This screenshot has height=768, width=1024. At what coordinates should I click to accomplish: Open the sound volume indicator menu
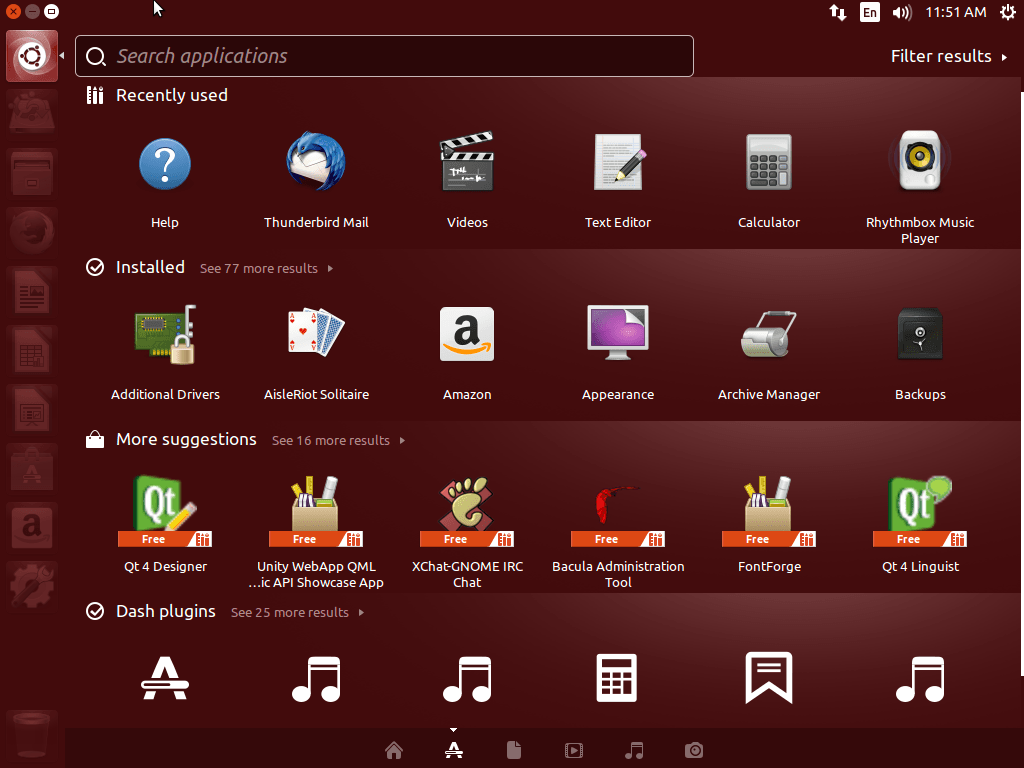pyautogui.click(x=901, y=12)
